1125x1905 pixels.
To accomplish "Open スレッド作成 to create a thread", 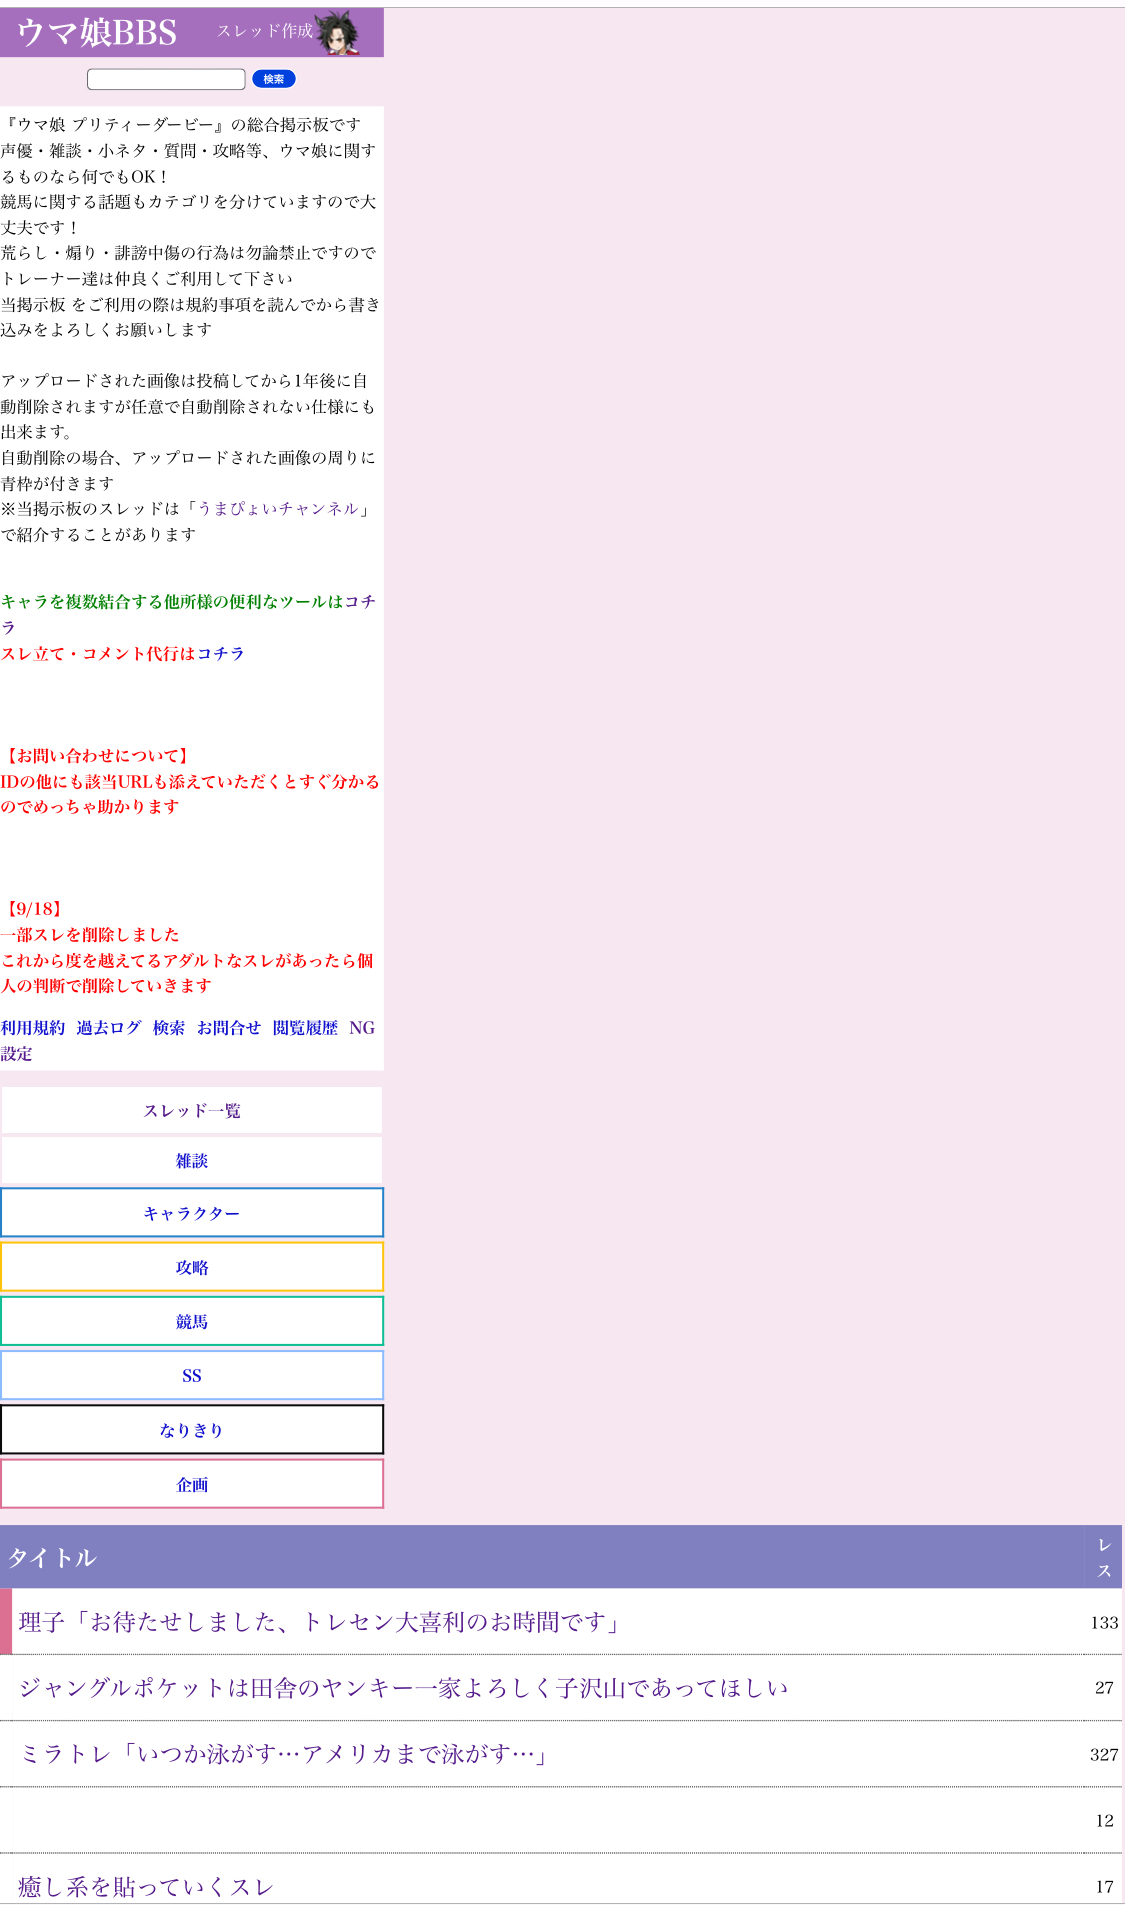I will point(264,31).
